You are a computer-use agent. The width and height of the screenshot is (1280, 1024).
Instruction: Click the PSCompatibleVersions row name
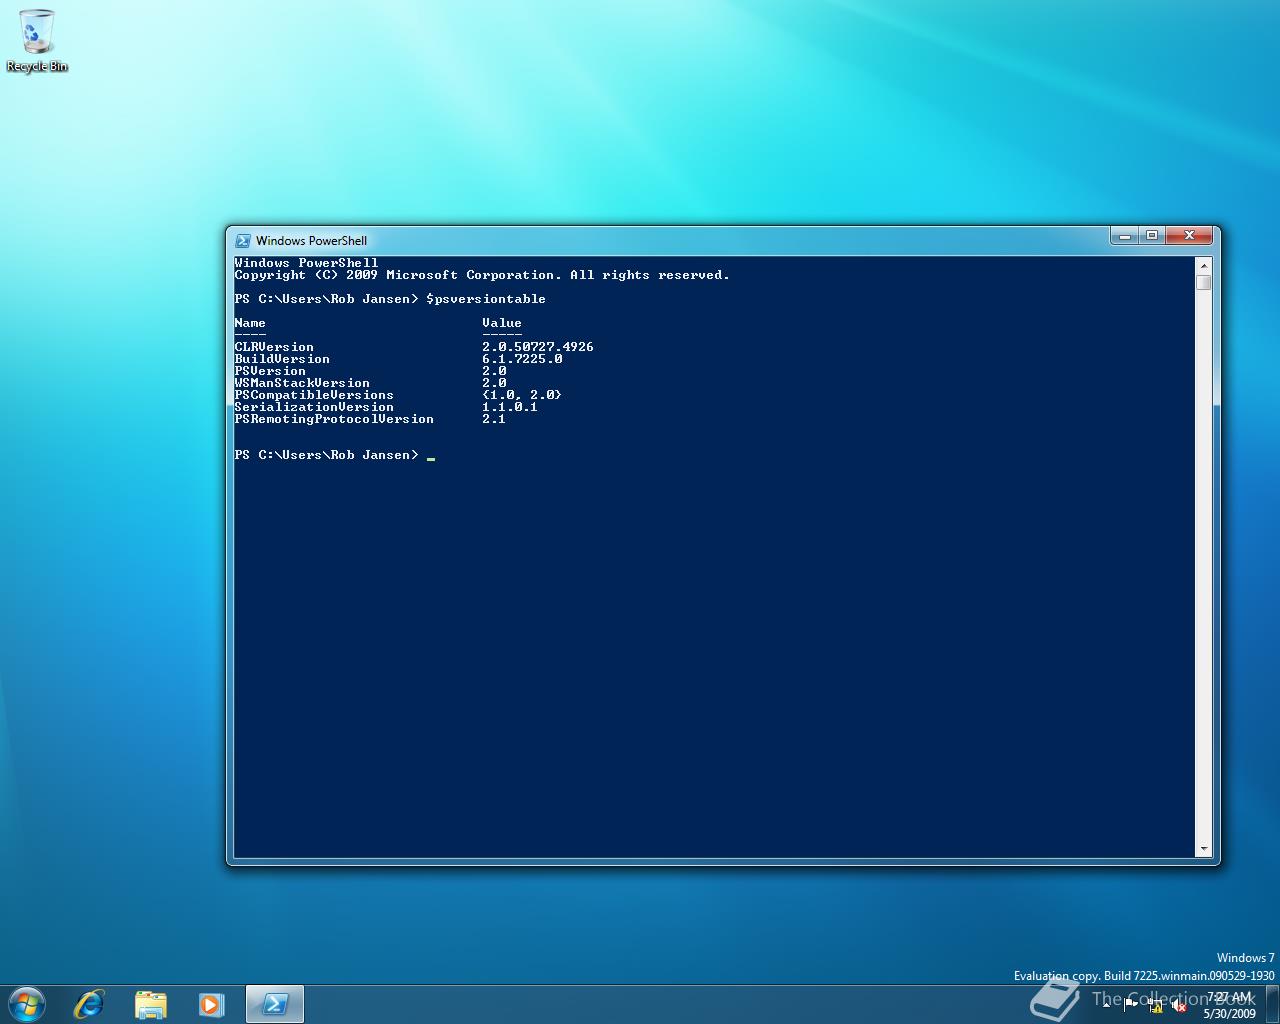314,395
